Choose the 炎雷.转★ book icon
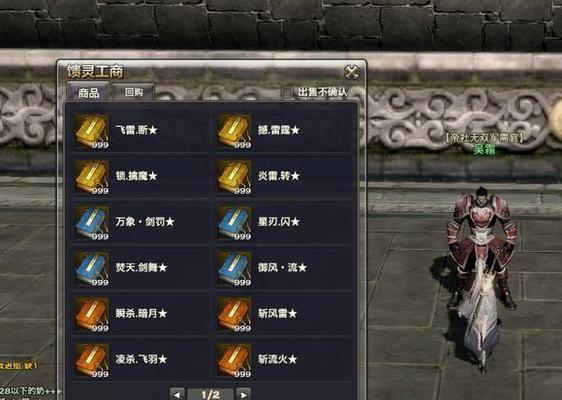This screenshot has height=400, width=562. click(234, 177)
